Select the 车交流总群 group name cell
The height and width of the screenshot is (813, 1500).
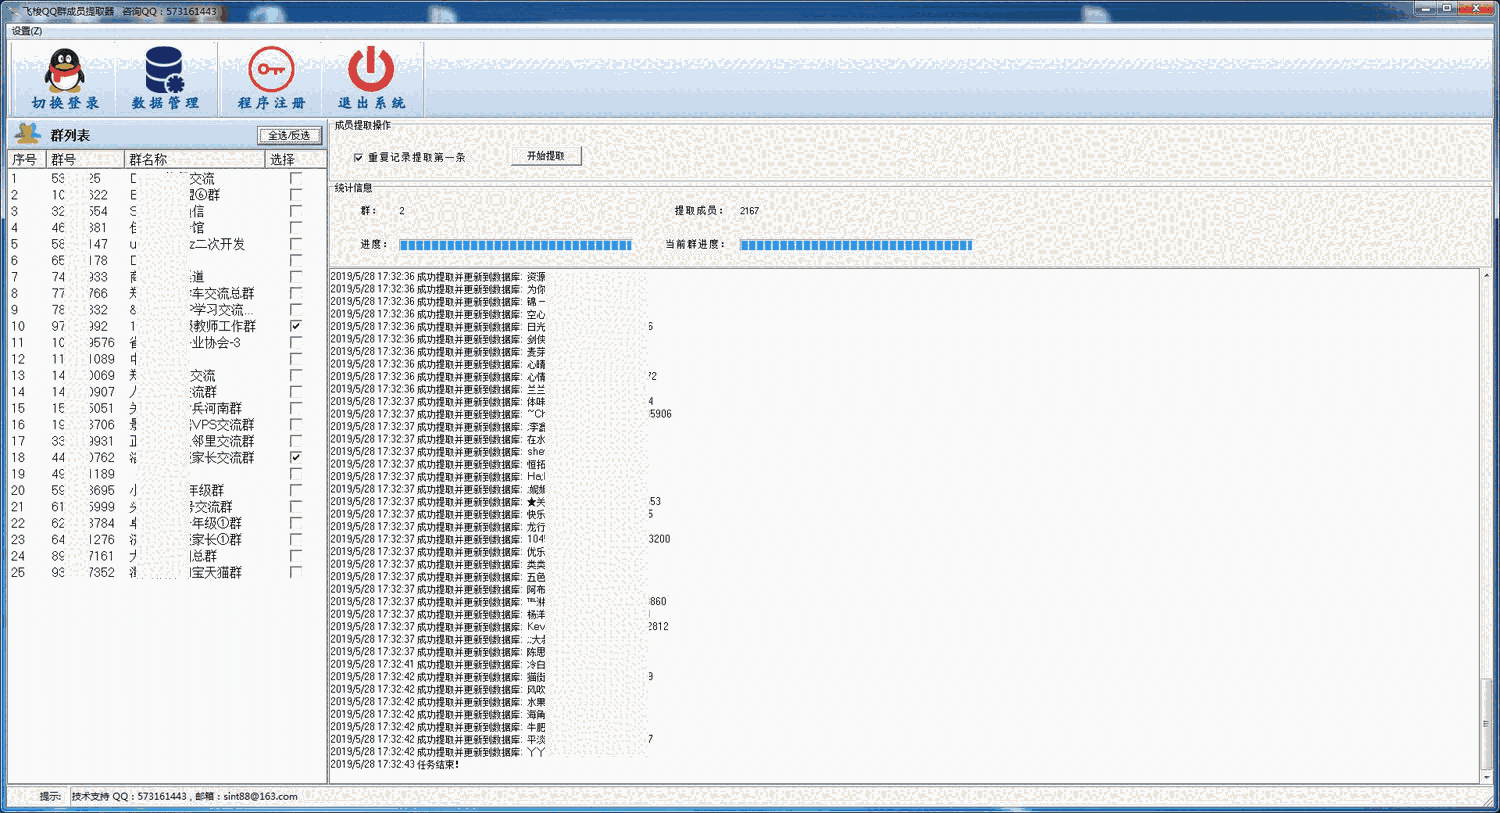click(x=196, y=293)
